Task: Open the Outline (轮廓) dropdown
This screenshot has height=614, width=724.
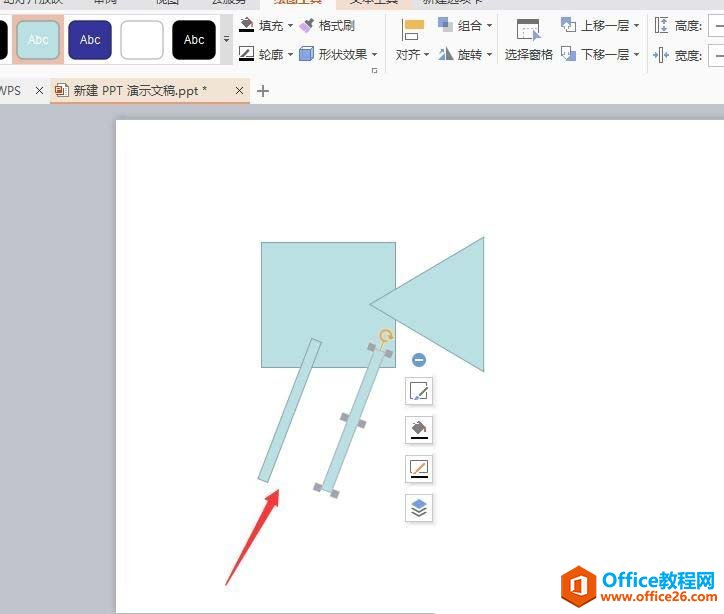Action: pos(267,55)
